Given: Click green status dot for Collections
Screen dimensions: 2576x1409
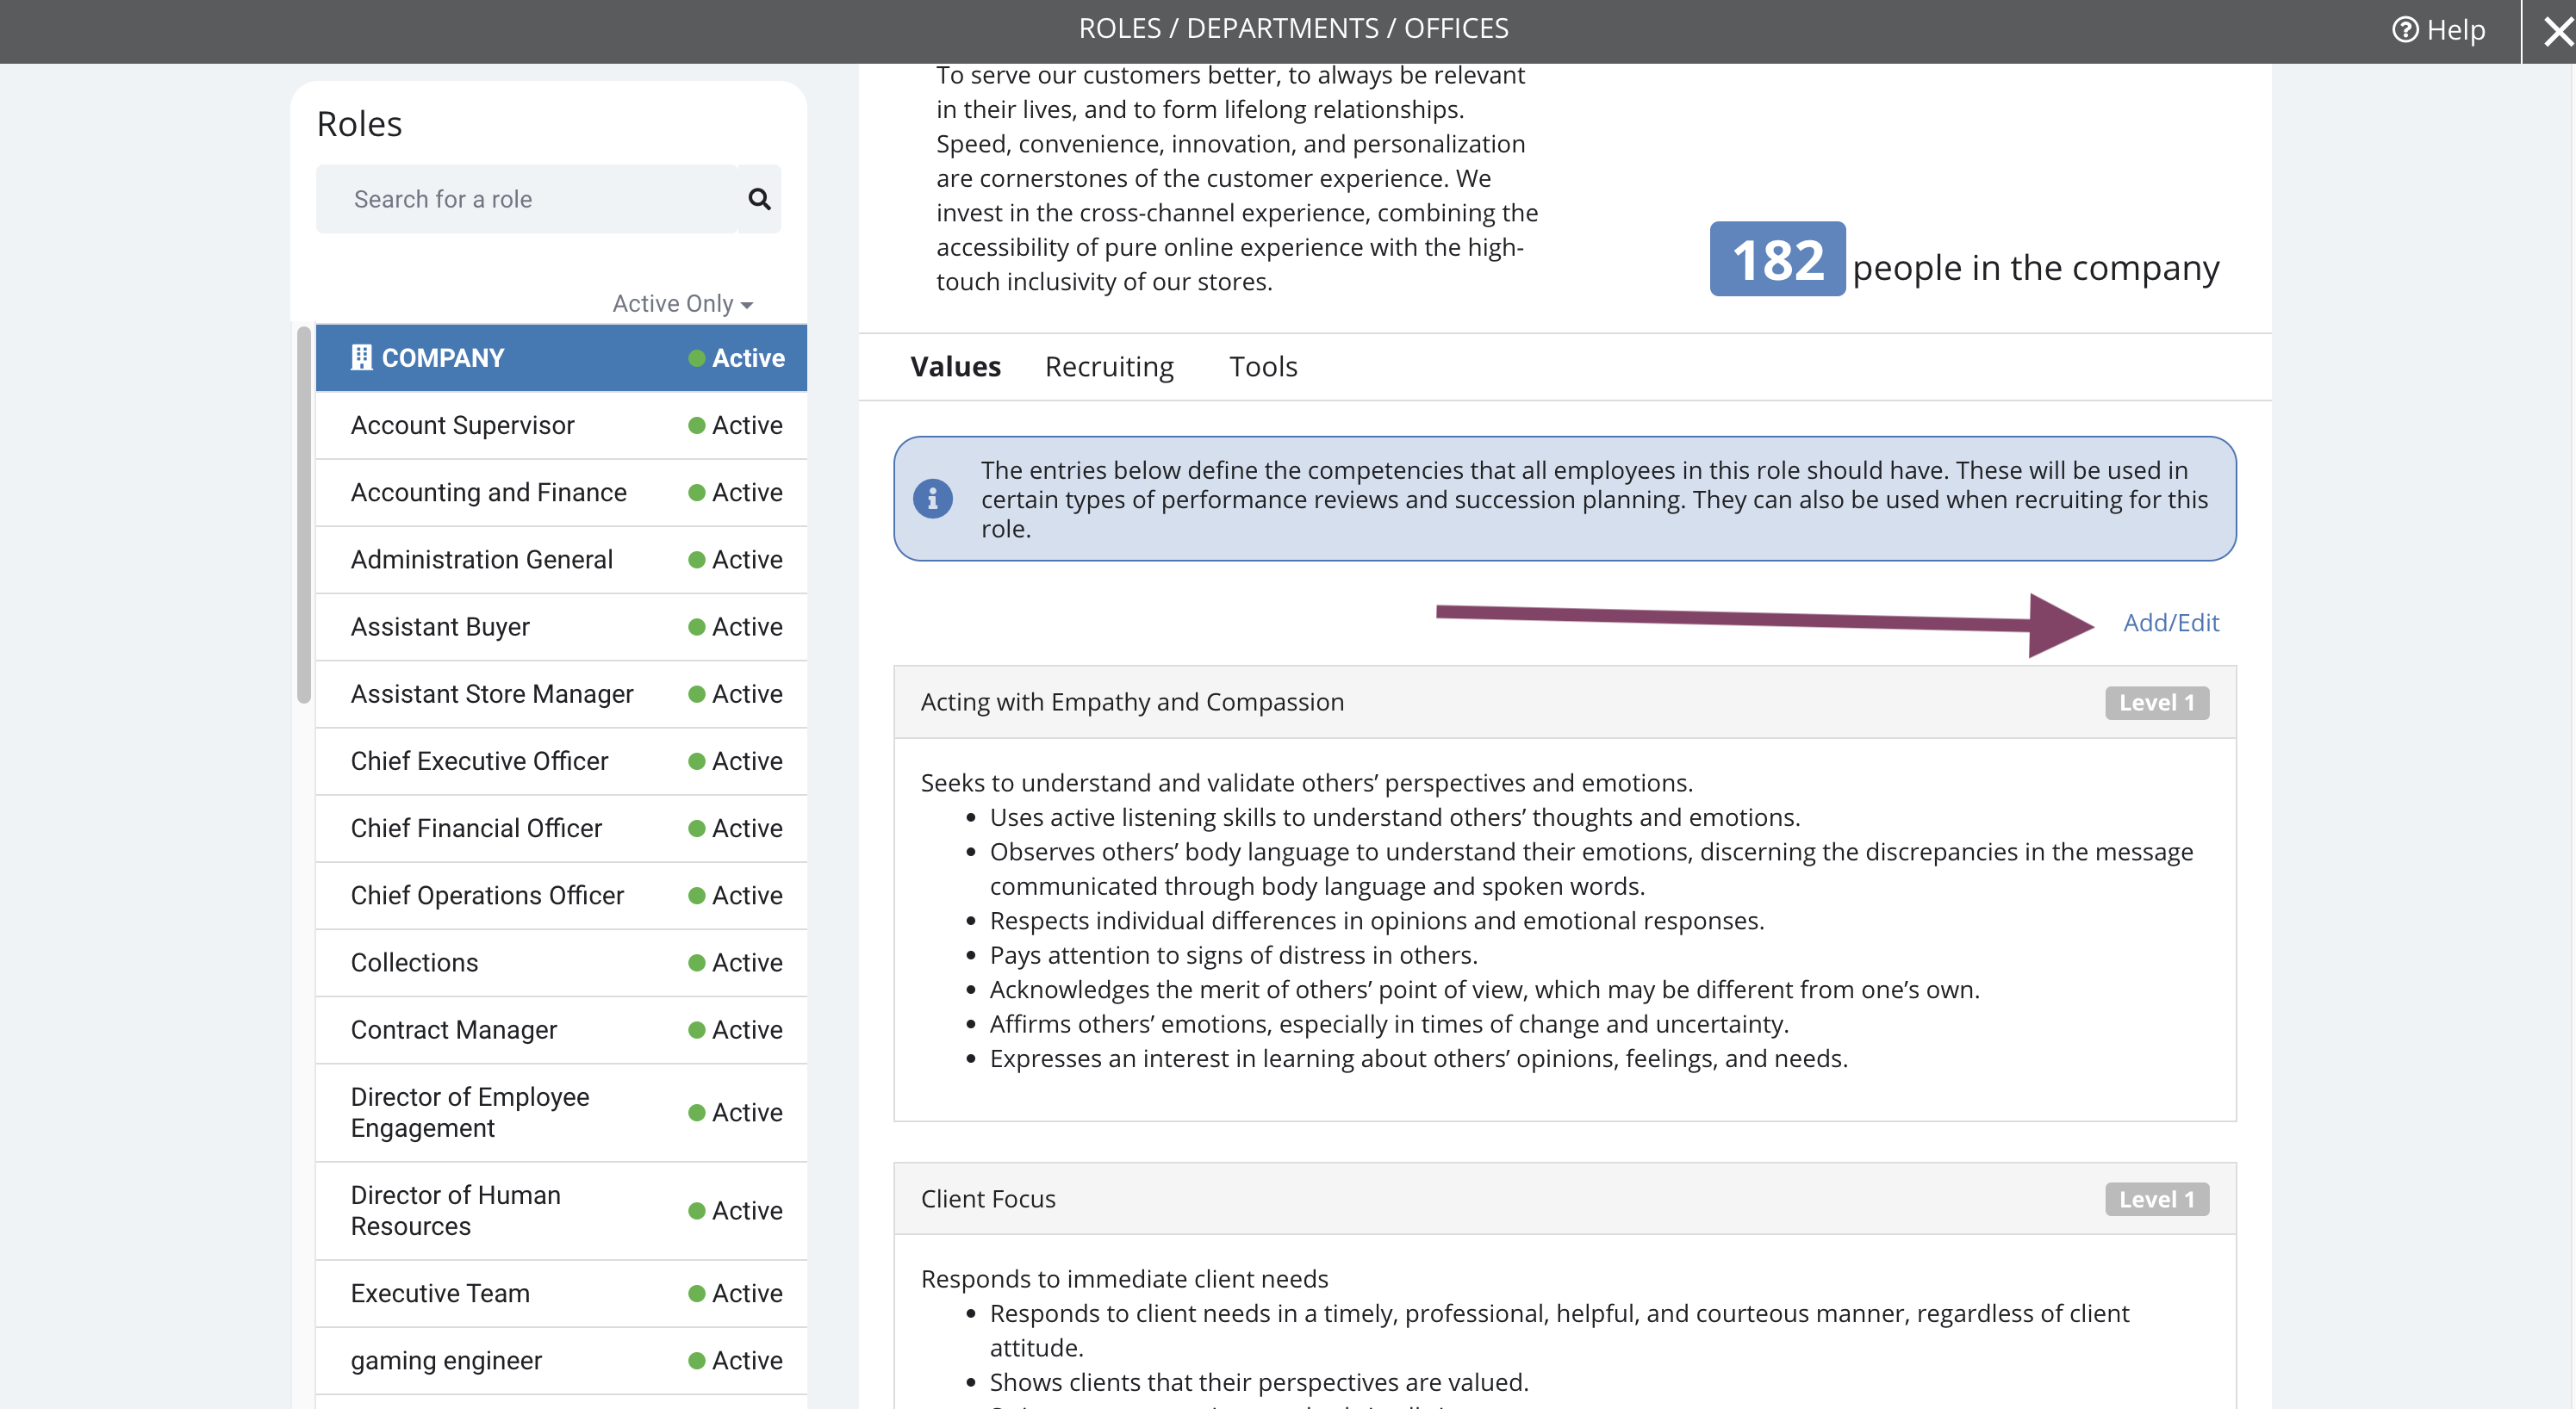Looking at the screenshot, I should (x=697, y=963).
